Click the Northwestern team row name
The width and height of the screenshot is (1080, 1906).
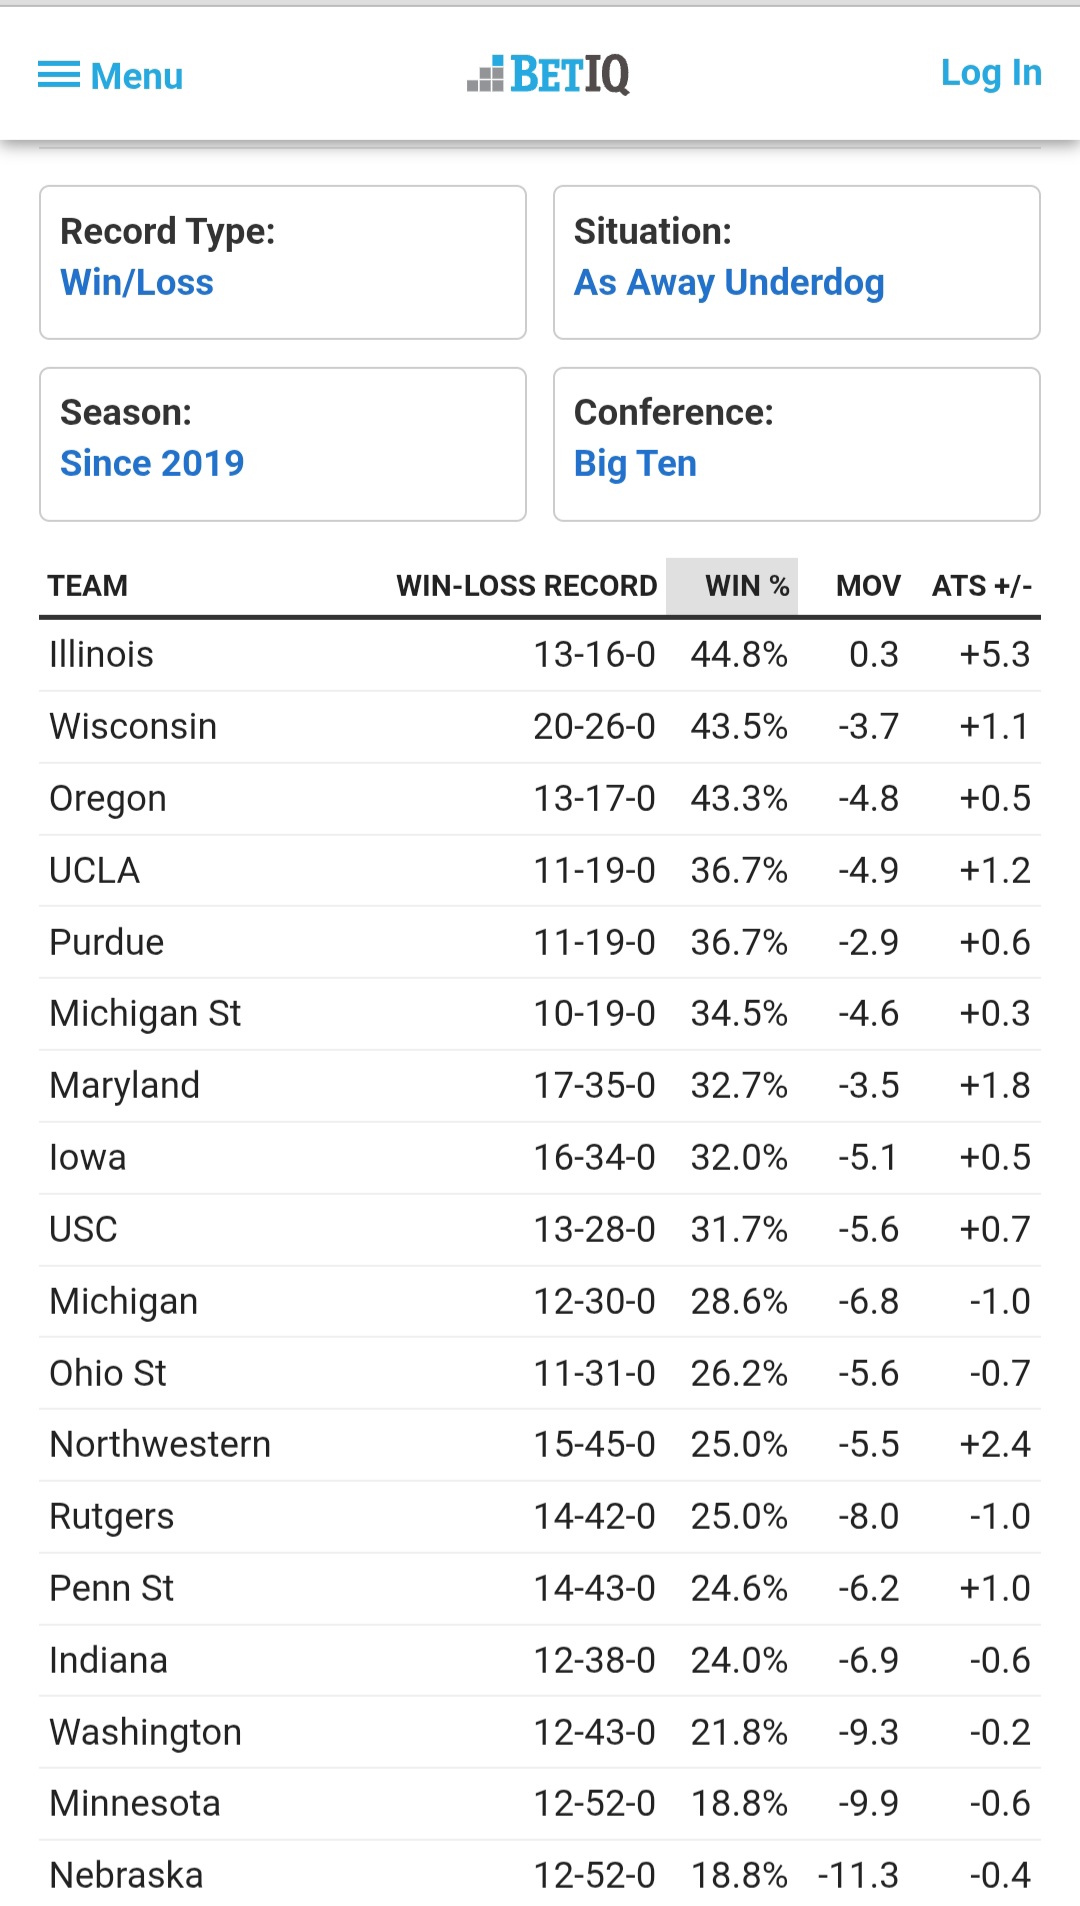pyautogui.click(x=160, y=1445)
